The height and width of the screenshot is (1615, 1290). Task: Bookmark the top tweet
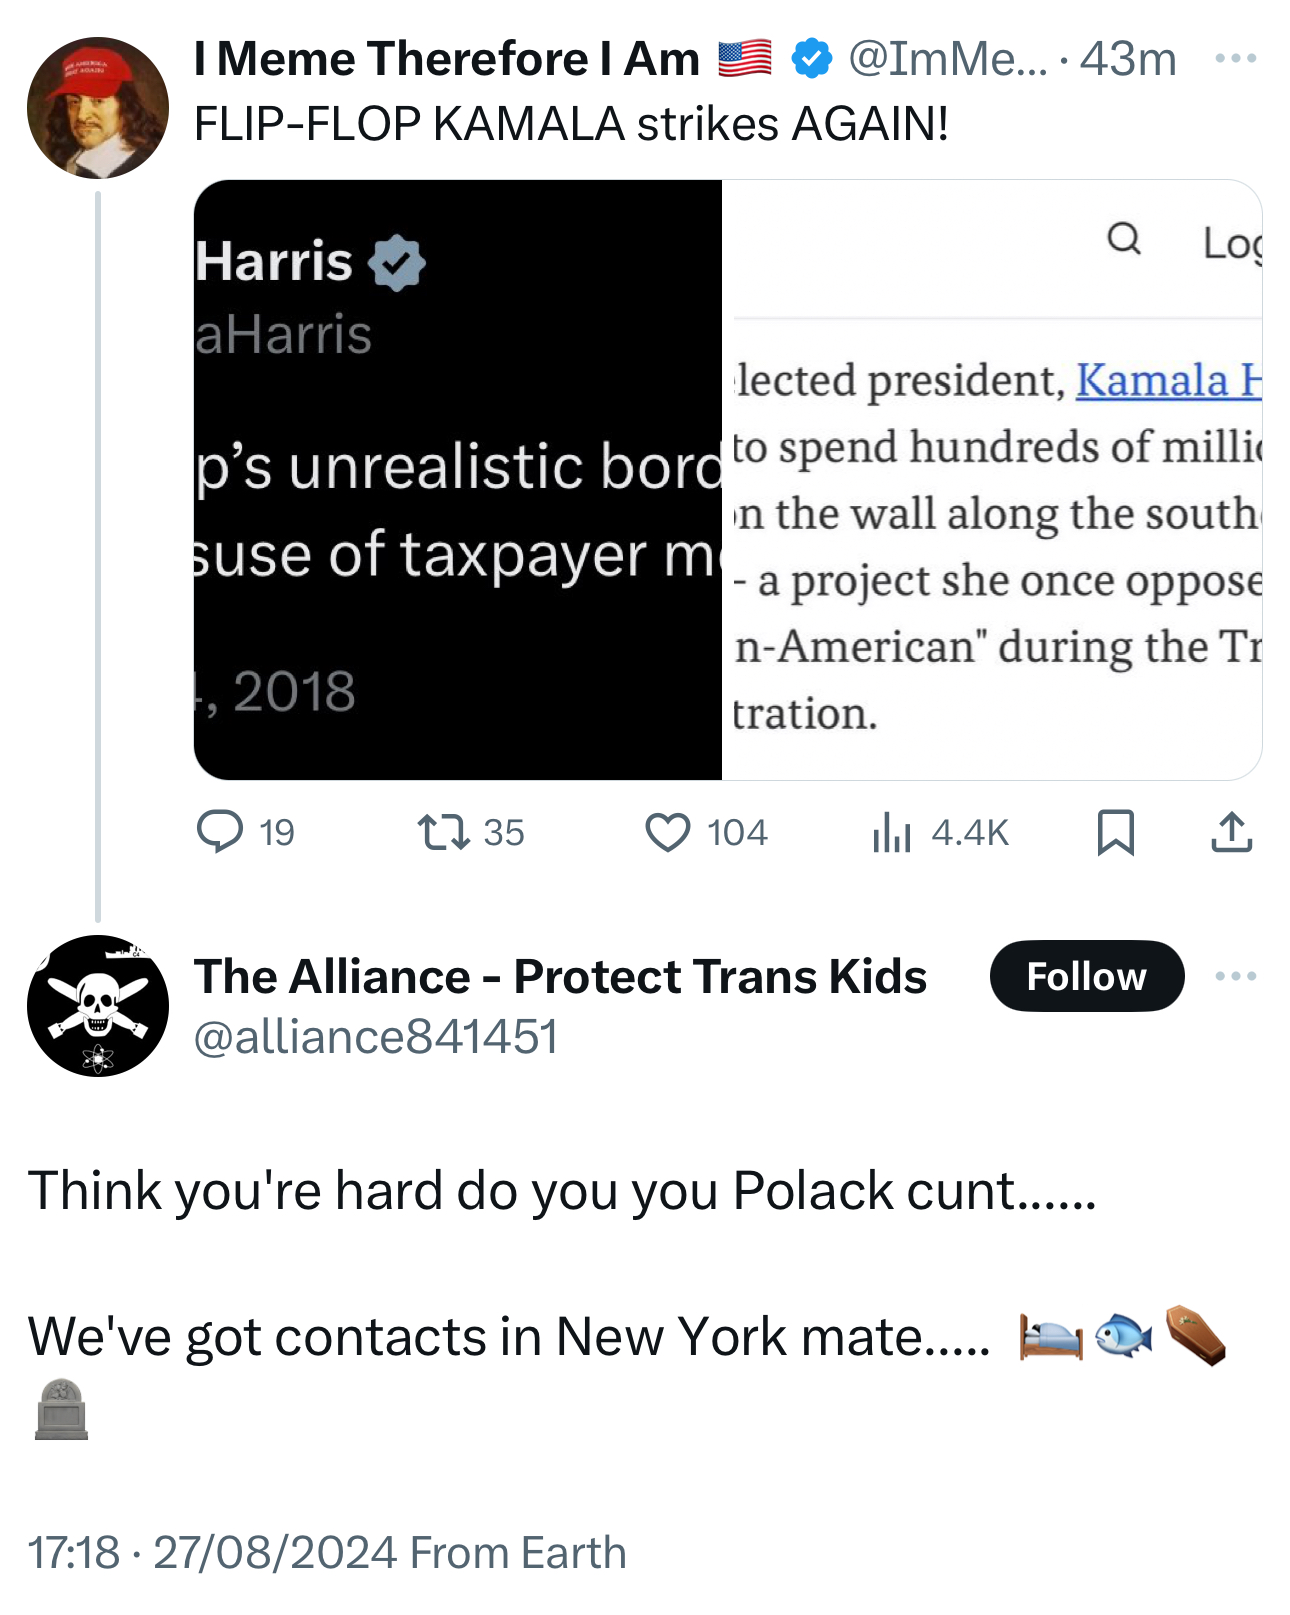point(1115,832)
